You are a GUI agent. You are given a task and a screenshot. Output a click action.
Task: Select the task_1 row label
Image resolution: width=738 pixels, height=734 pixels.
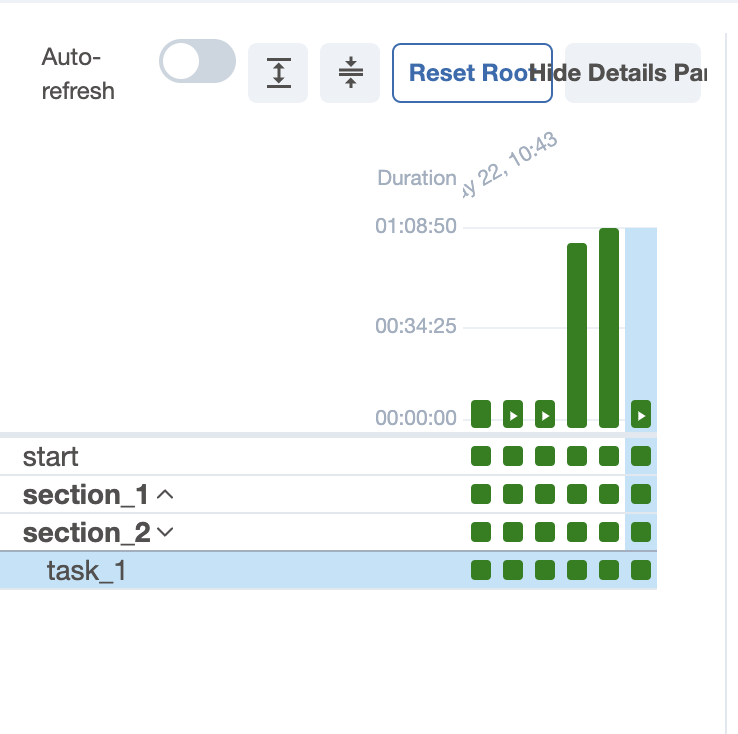click(x=87, y=571)
